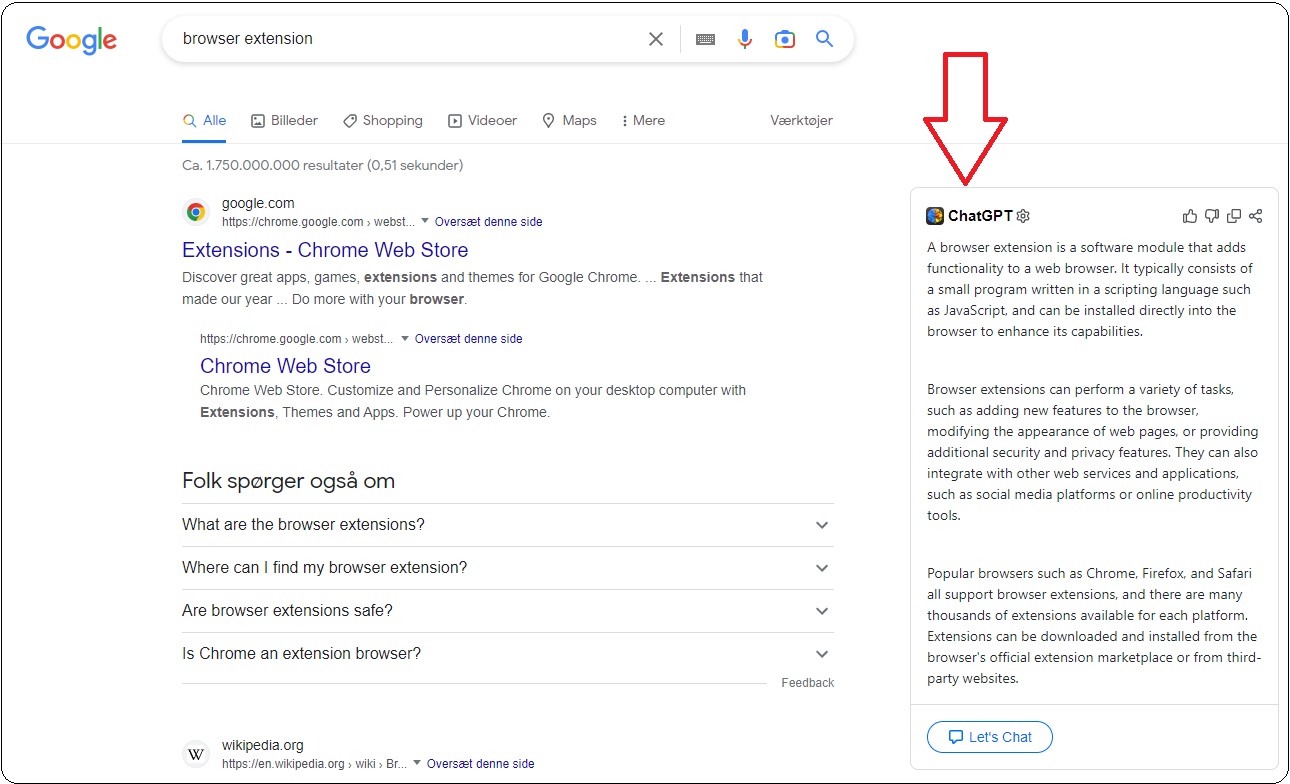This screenshot has height=784, width=1290.
Task: Click the Let's Chat button
Action: pos(989,737)
